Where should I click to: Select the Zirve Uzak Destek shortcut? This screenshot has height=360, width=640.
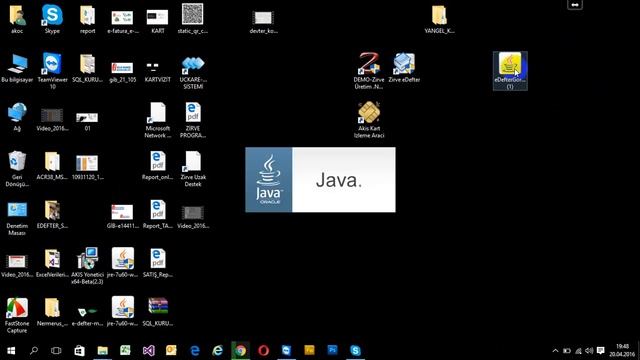(x=193, y=169)
